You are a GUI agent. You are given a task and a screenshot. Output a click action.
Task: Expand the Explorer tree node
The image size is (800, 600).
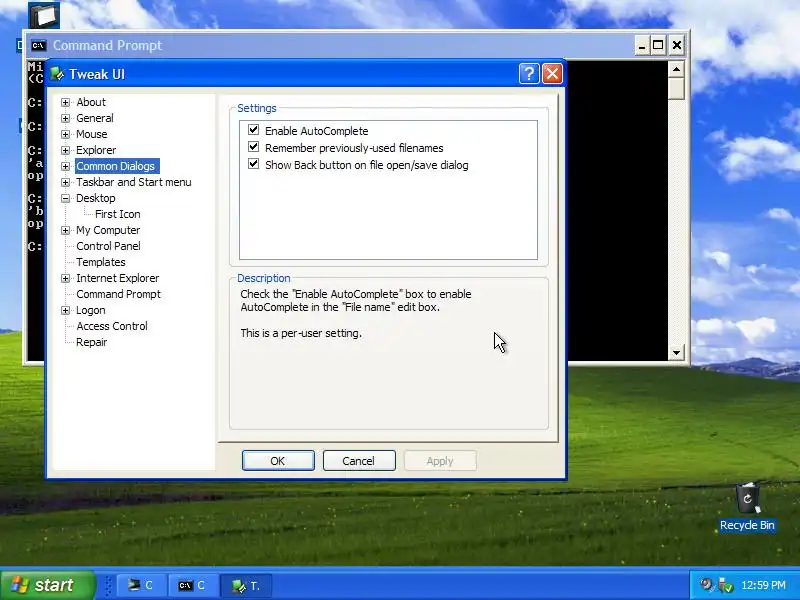(x=65, y=151)
